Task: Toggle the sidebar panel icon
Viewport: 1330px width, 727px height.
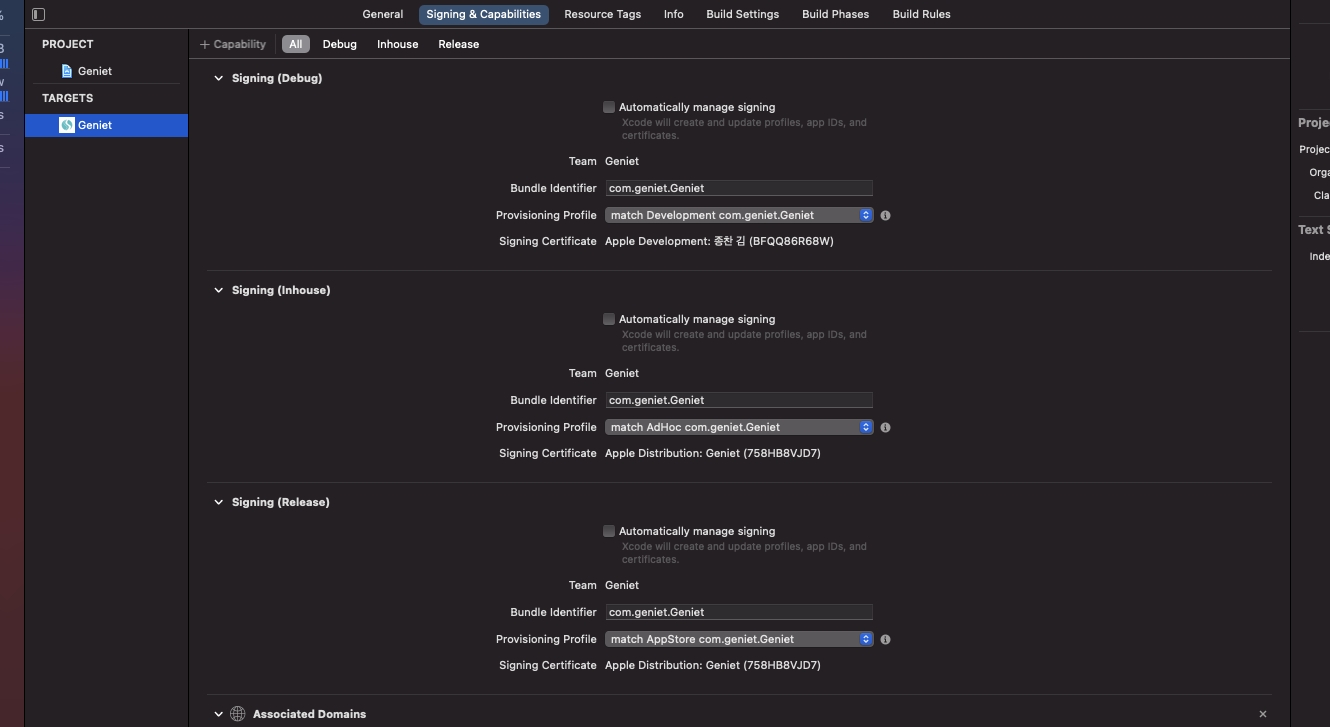Action: (x=38, y=14)
